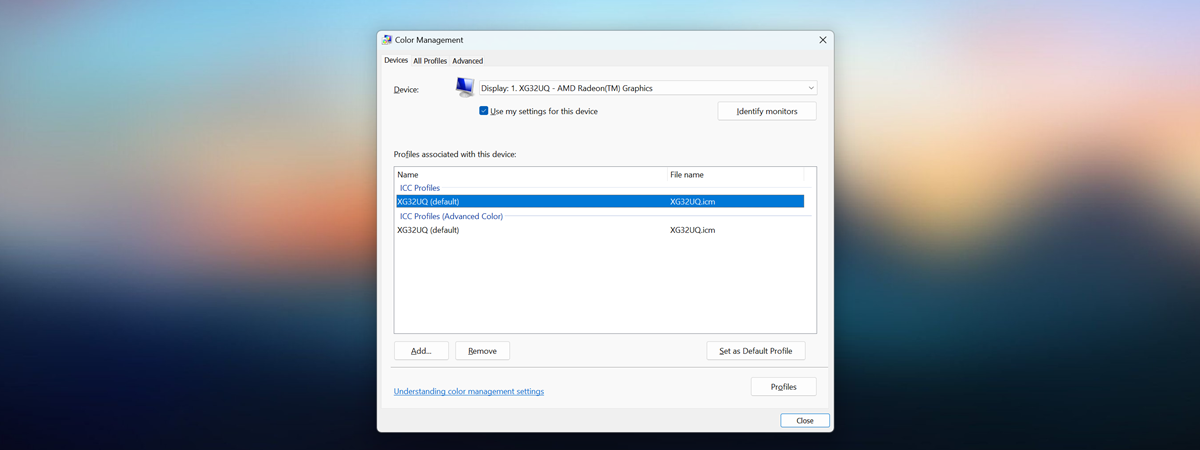This screenshot has width=1200, height=450.
Task: Click the Identify monitors button
Action: pyautogui.click(x=767, y=111)
